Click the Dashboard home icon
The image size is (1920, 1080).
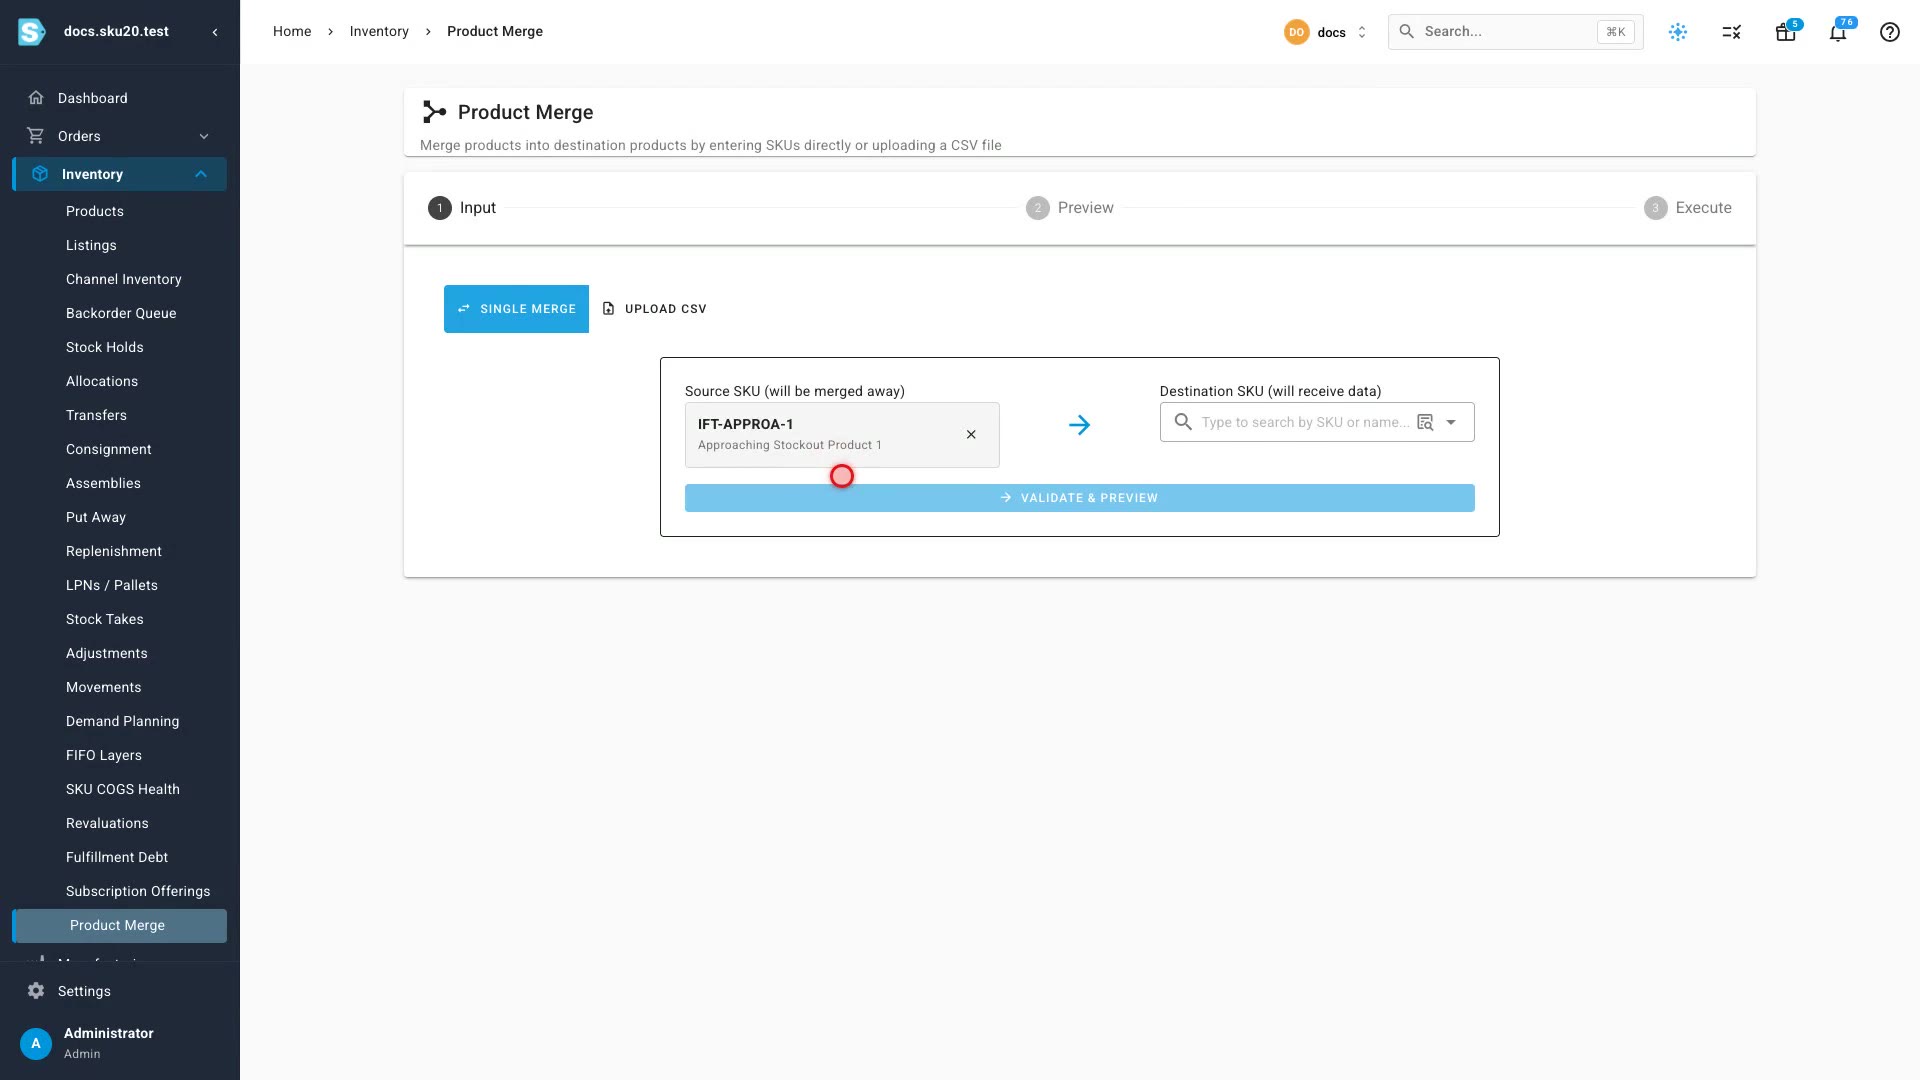36,98
